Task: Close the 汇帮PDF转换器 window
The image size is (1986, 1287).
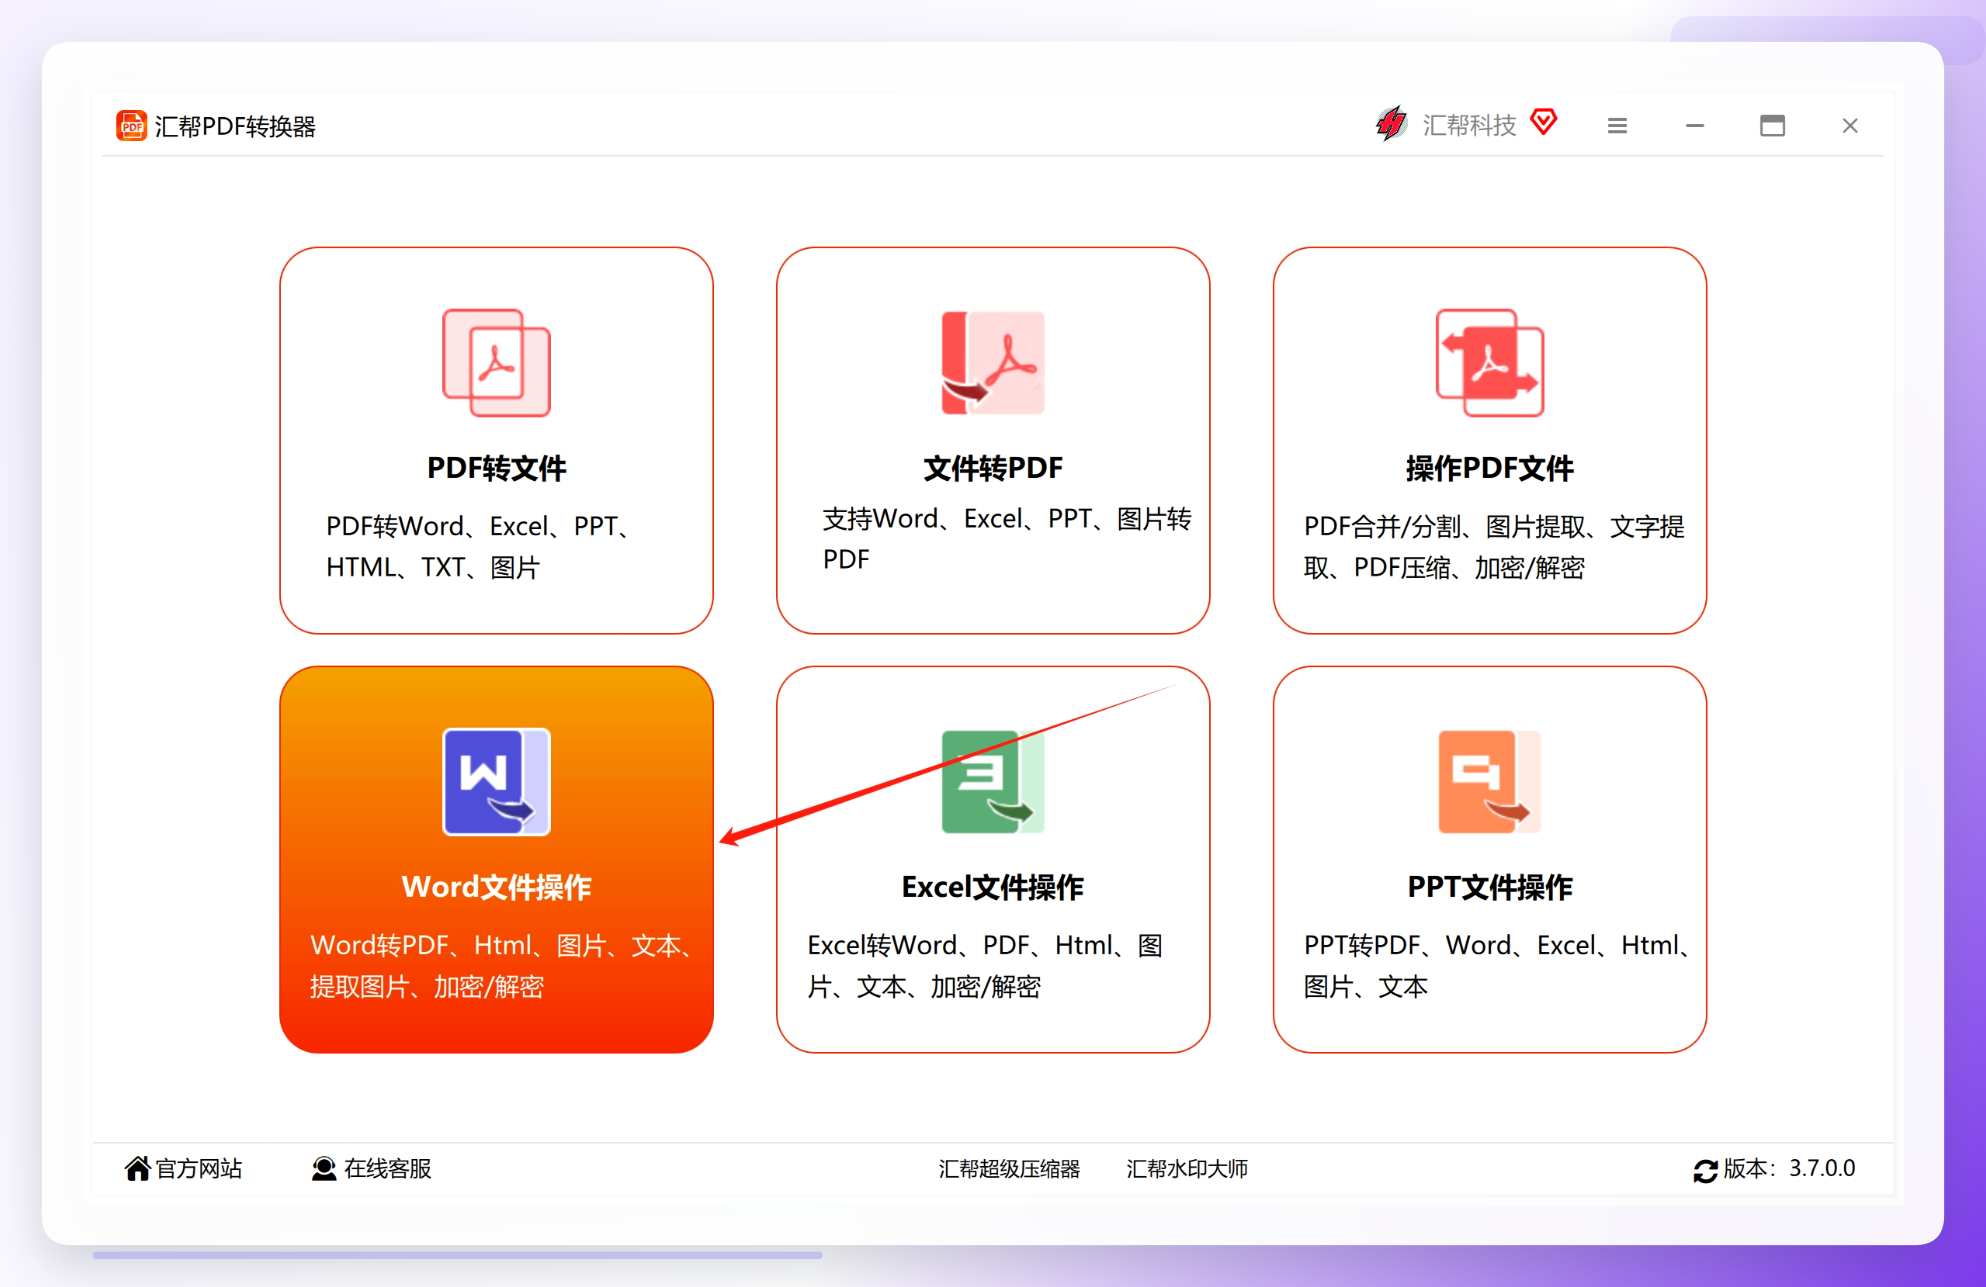Action: 1850,126
